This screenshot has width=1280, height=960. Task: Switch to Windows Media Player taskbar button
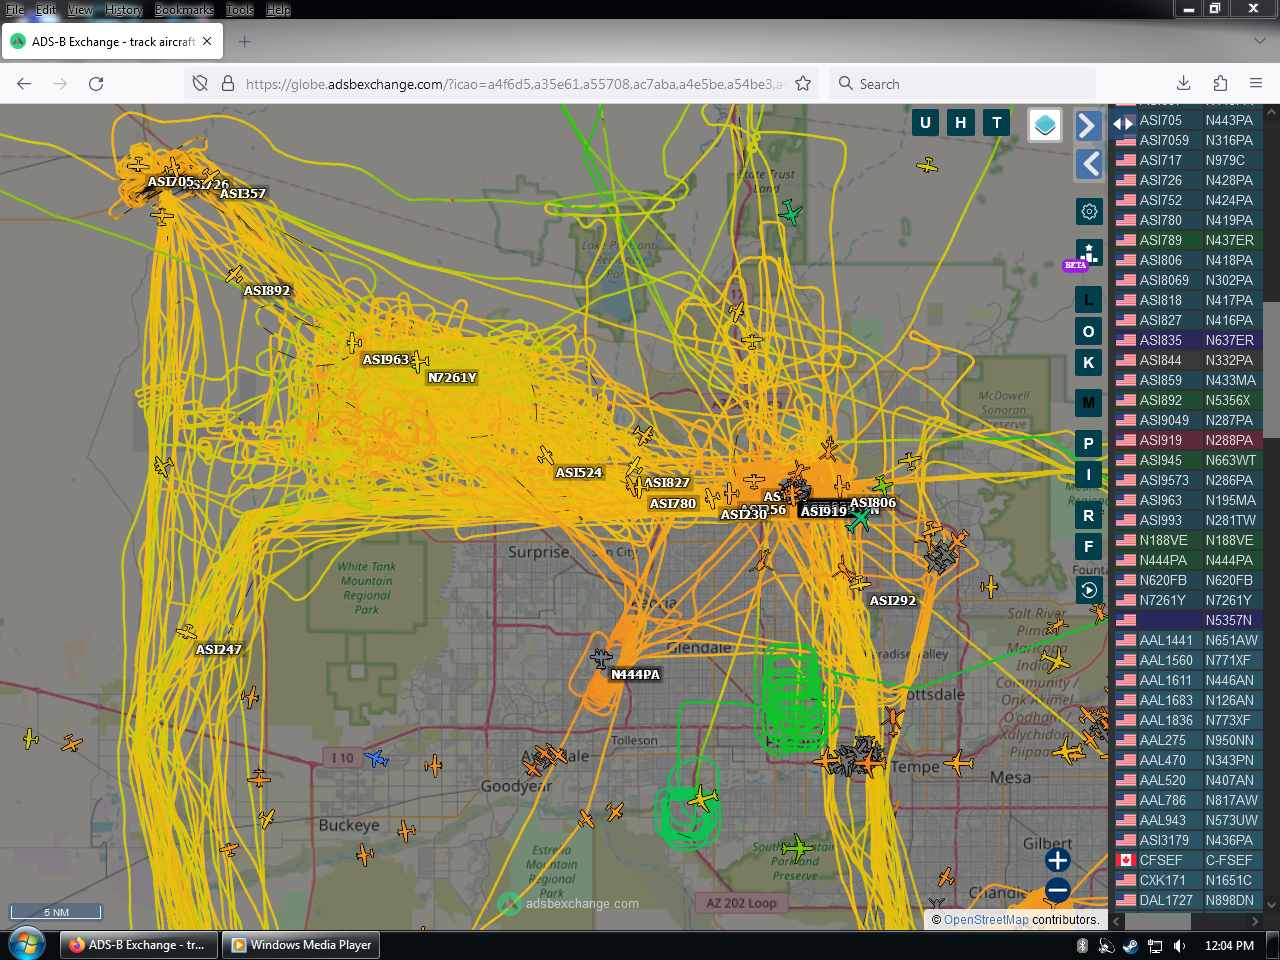302,945
